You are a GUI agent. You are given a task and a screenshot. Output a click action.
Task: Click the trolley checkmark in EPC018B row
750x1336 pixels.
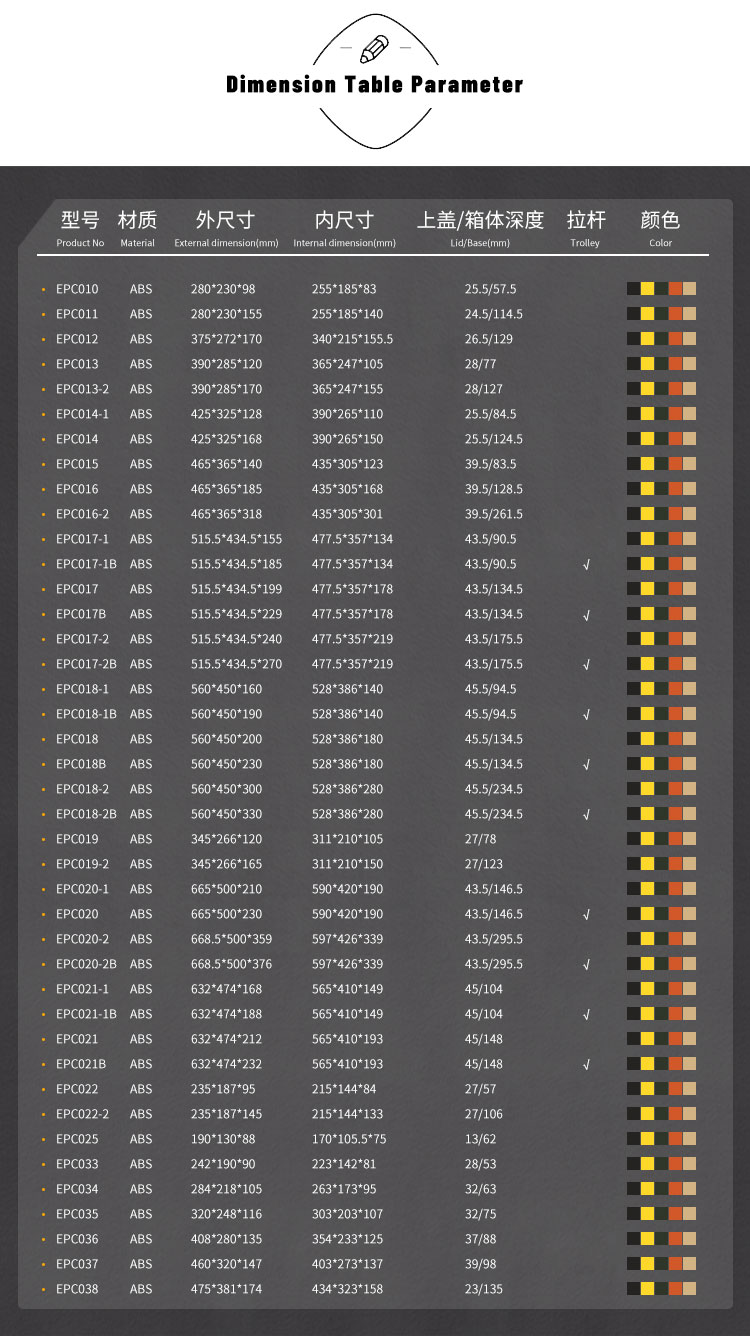[587, 764]
